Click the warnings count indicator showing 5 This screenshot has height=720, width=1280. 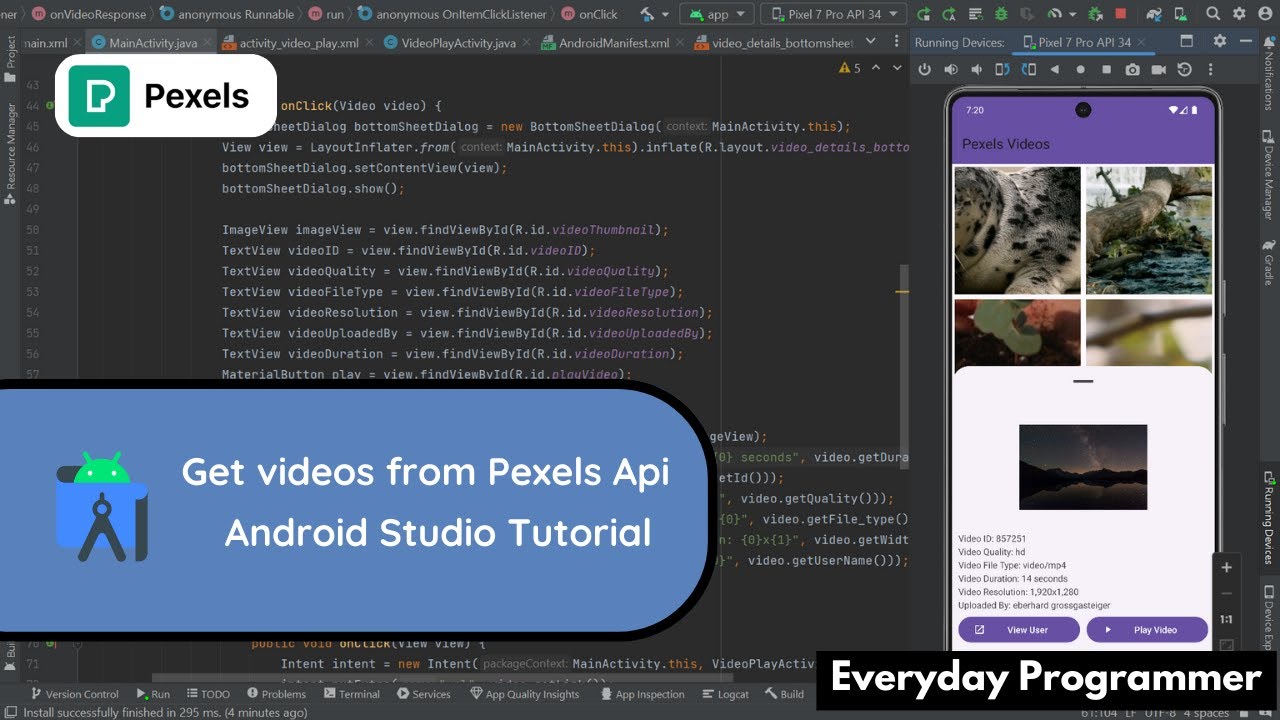click(x=849, y=68)
